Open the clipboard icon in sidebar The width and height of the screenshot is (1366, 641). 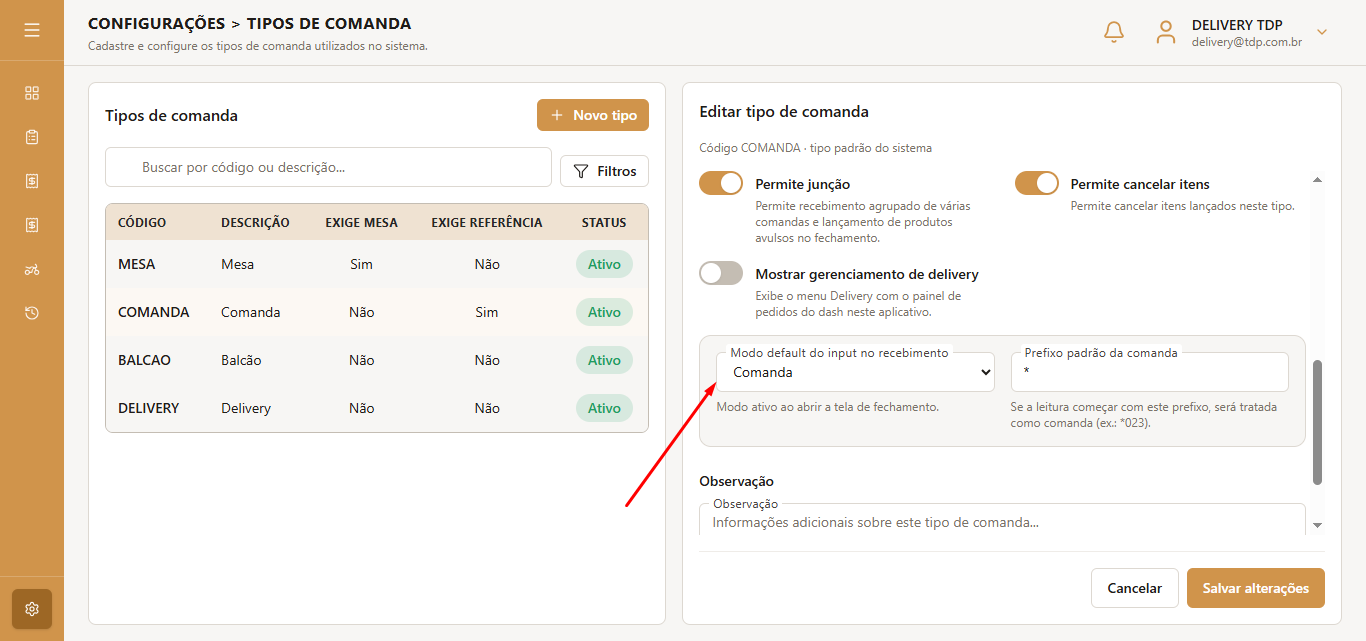pos(32,137)
